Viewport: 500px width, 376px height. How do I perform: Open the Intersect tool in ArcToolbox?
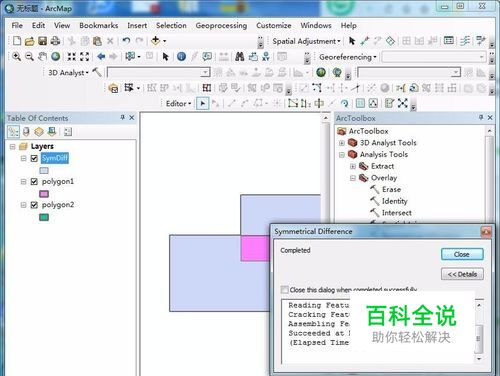coord(397,213)
